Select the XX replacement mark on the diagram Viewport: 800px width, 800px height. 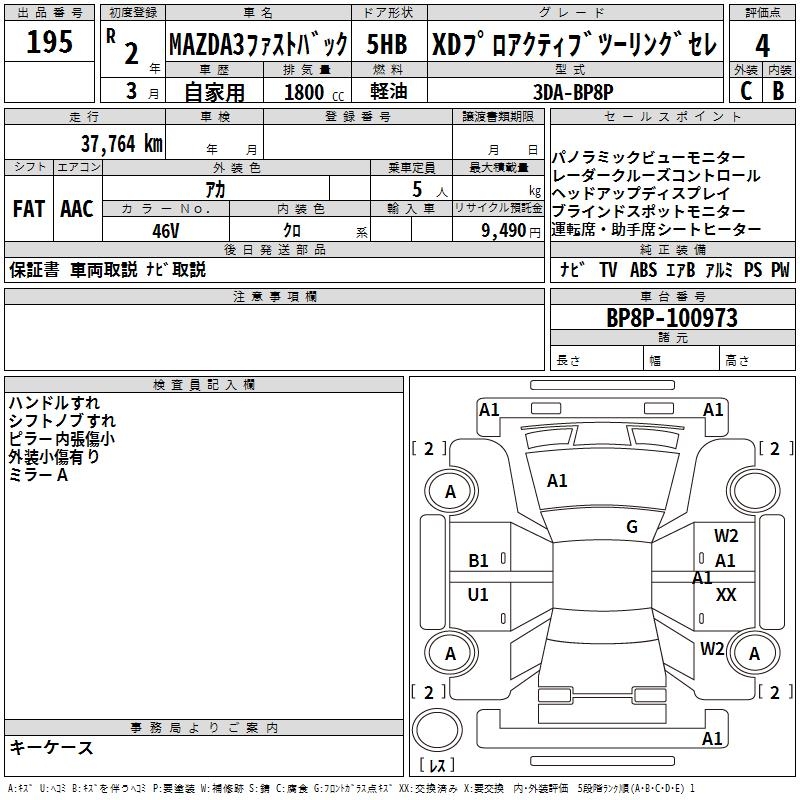[726, 594]
